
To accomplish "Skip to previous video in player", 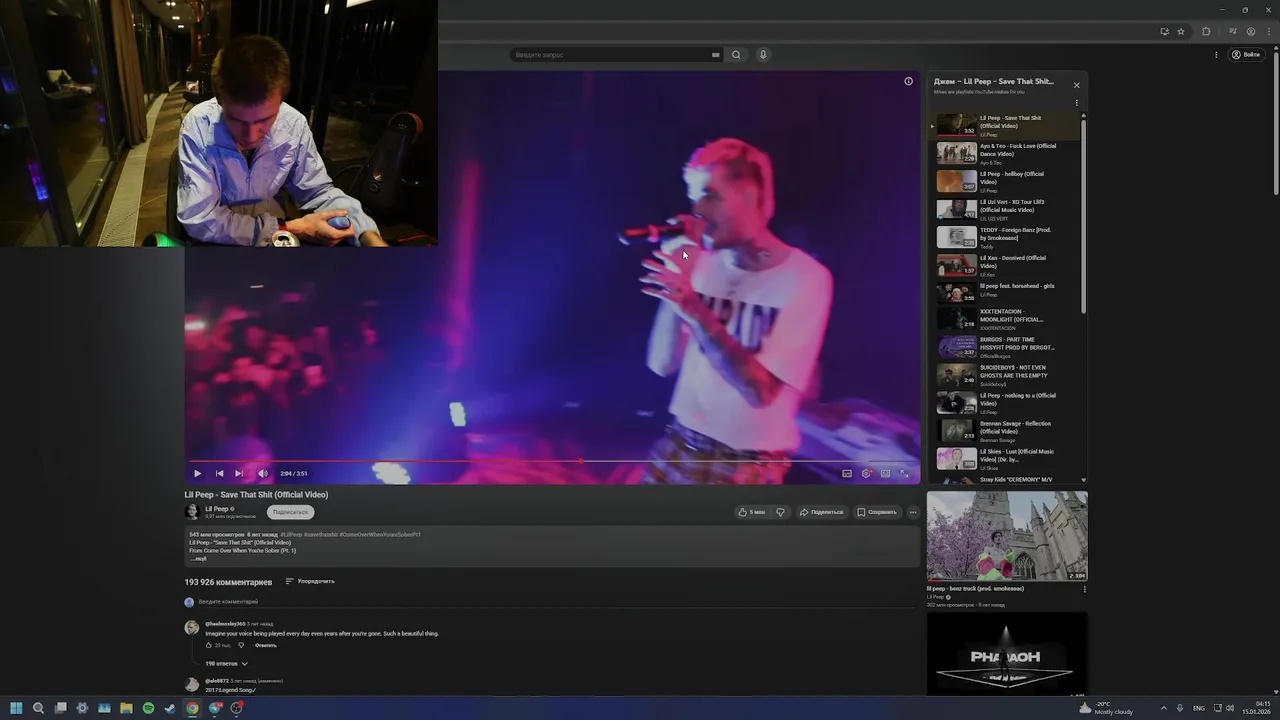I will (x=219, y=473).
